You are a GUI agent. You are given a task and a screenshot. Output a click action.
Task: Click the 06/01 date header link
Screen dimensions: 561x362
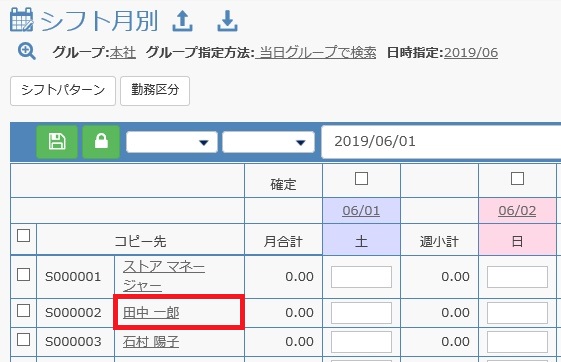(361, 211)
